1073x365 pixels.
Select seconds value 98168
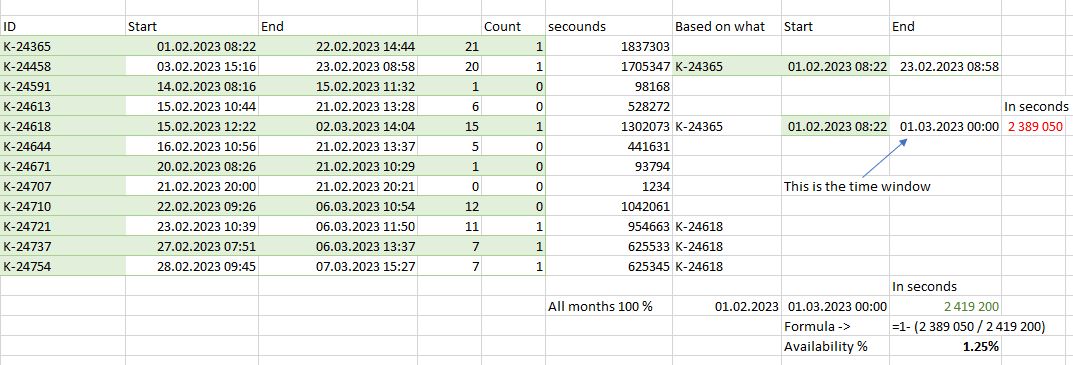[608, 86]
